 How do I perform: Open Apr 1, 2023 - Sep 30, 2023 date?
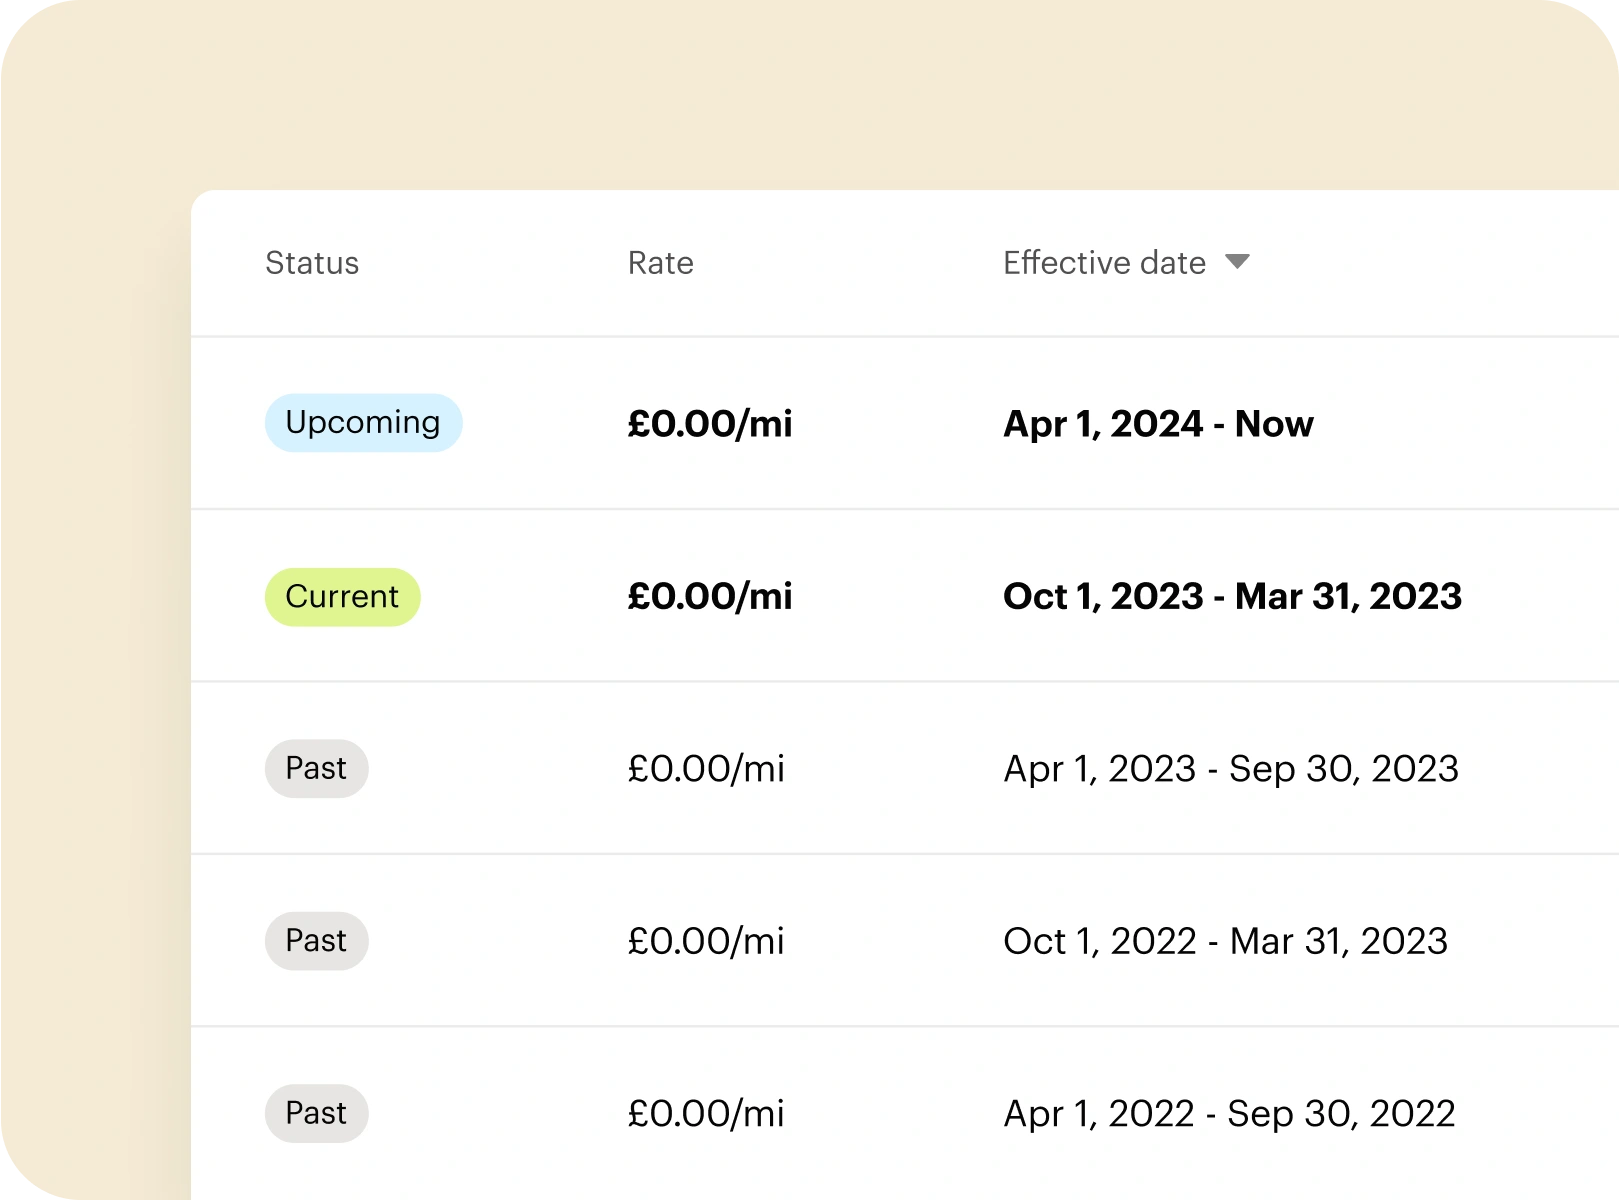coord(1230,769)
